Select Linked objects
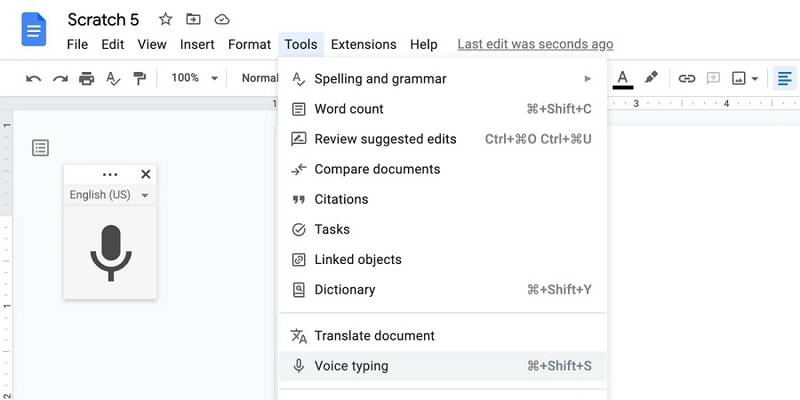 (x=442, y=260)
